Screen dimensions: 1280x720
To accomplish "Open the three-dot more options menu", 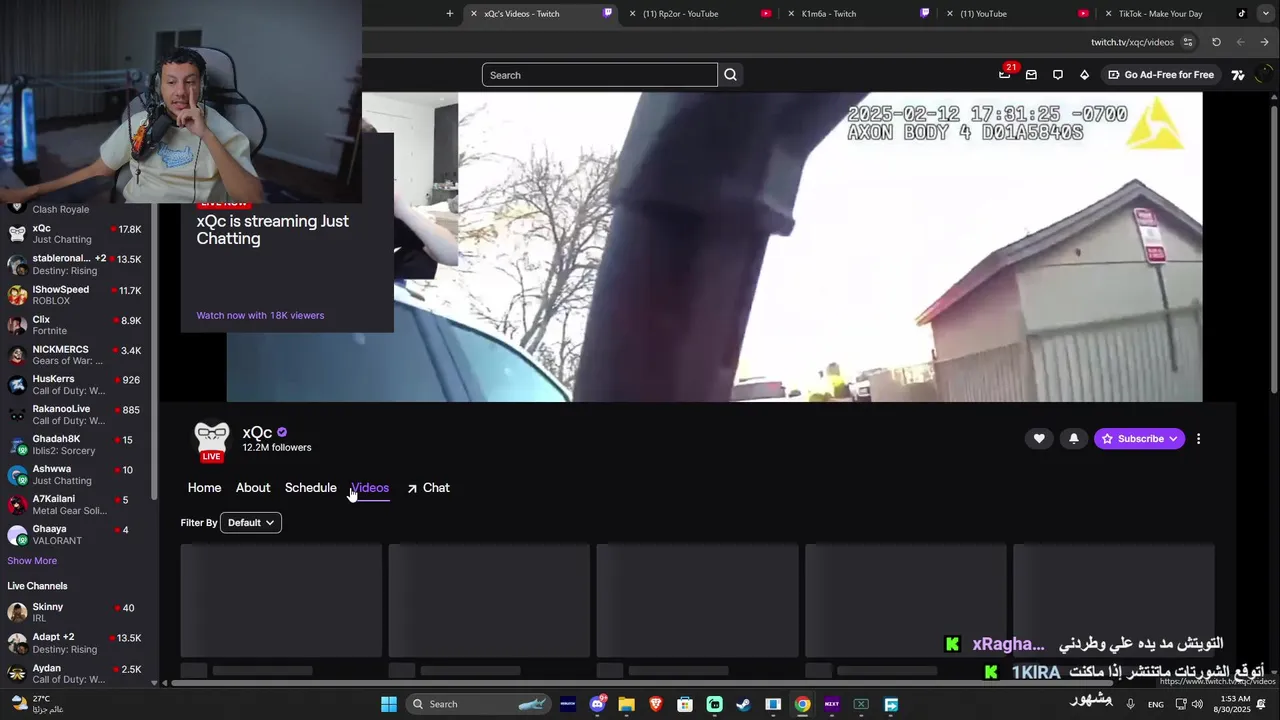I will (1198, 438).
